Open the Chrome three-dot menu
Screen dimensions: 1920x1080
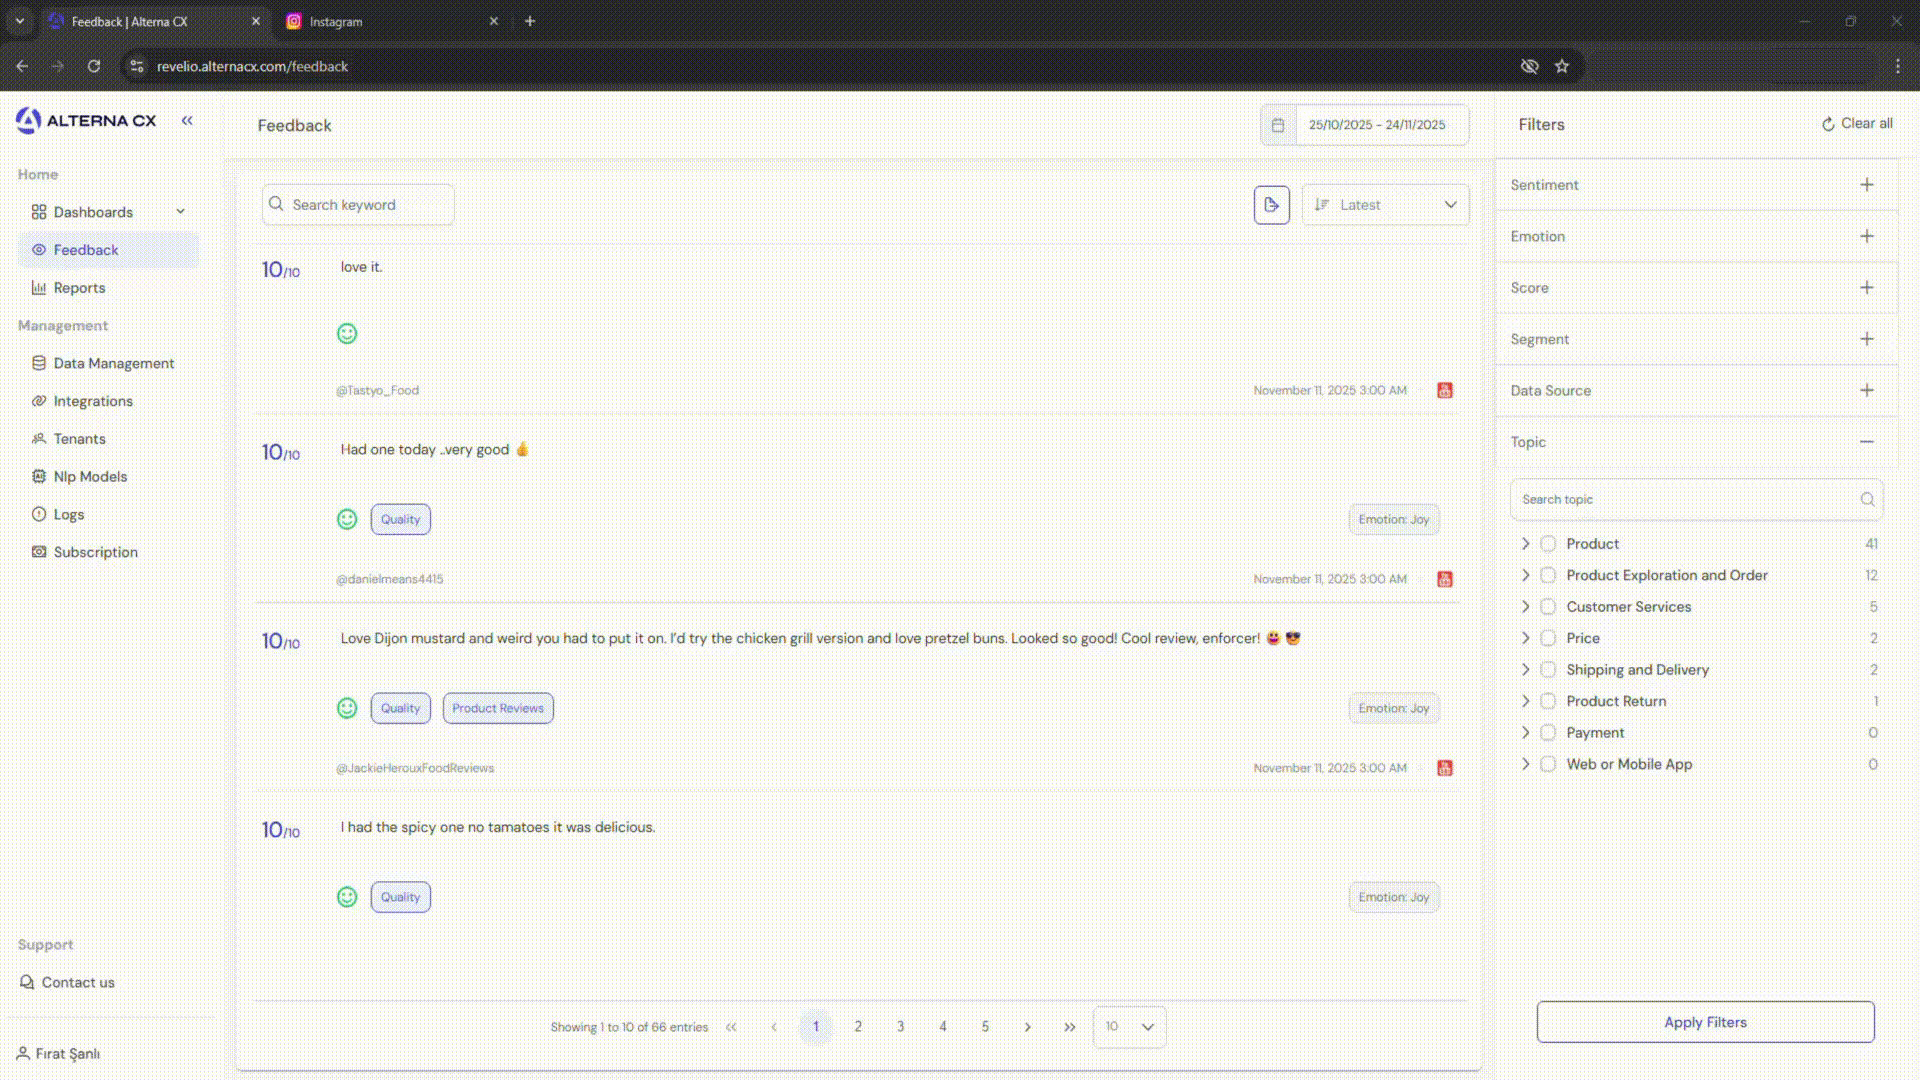click(1897, 66)
